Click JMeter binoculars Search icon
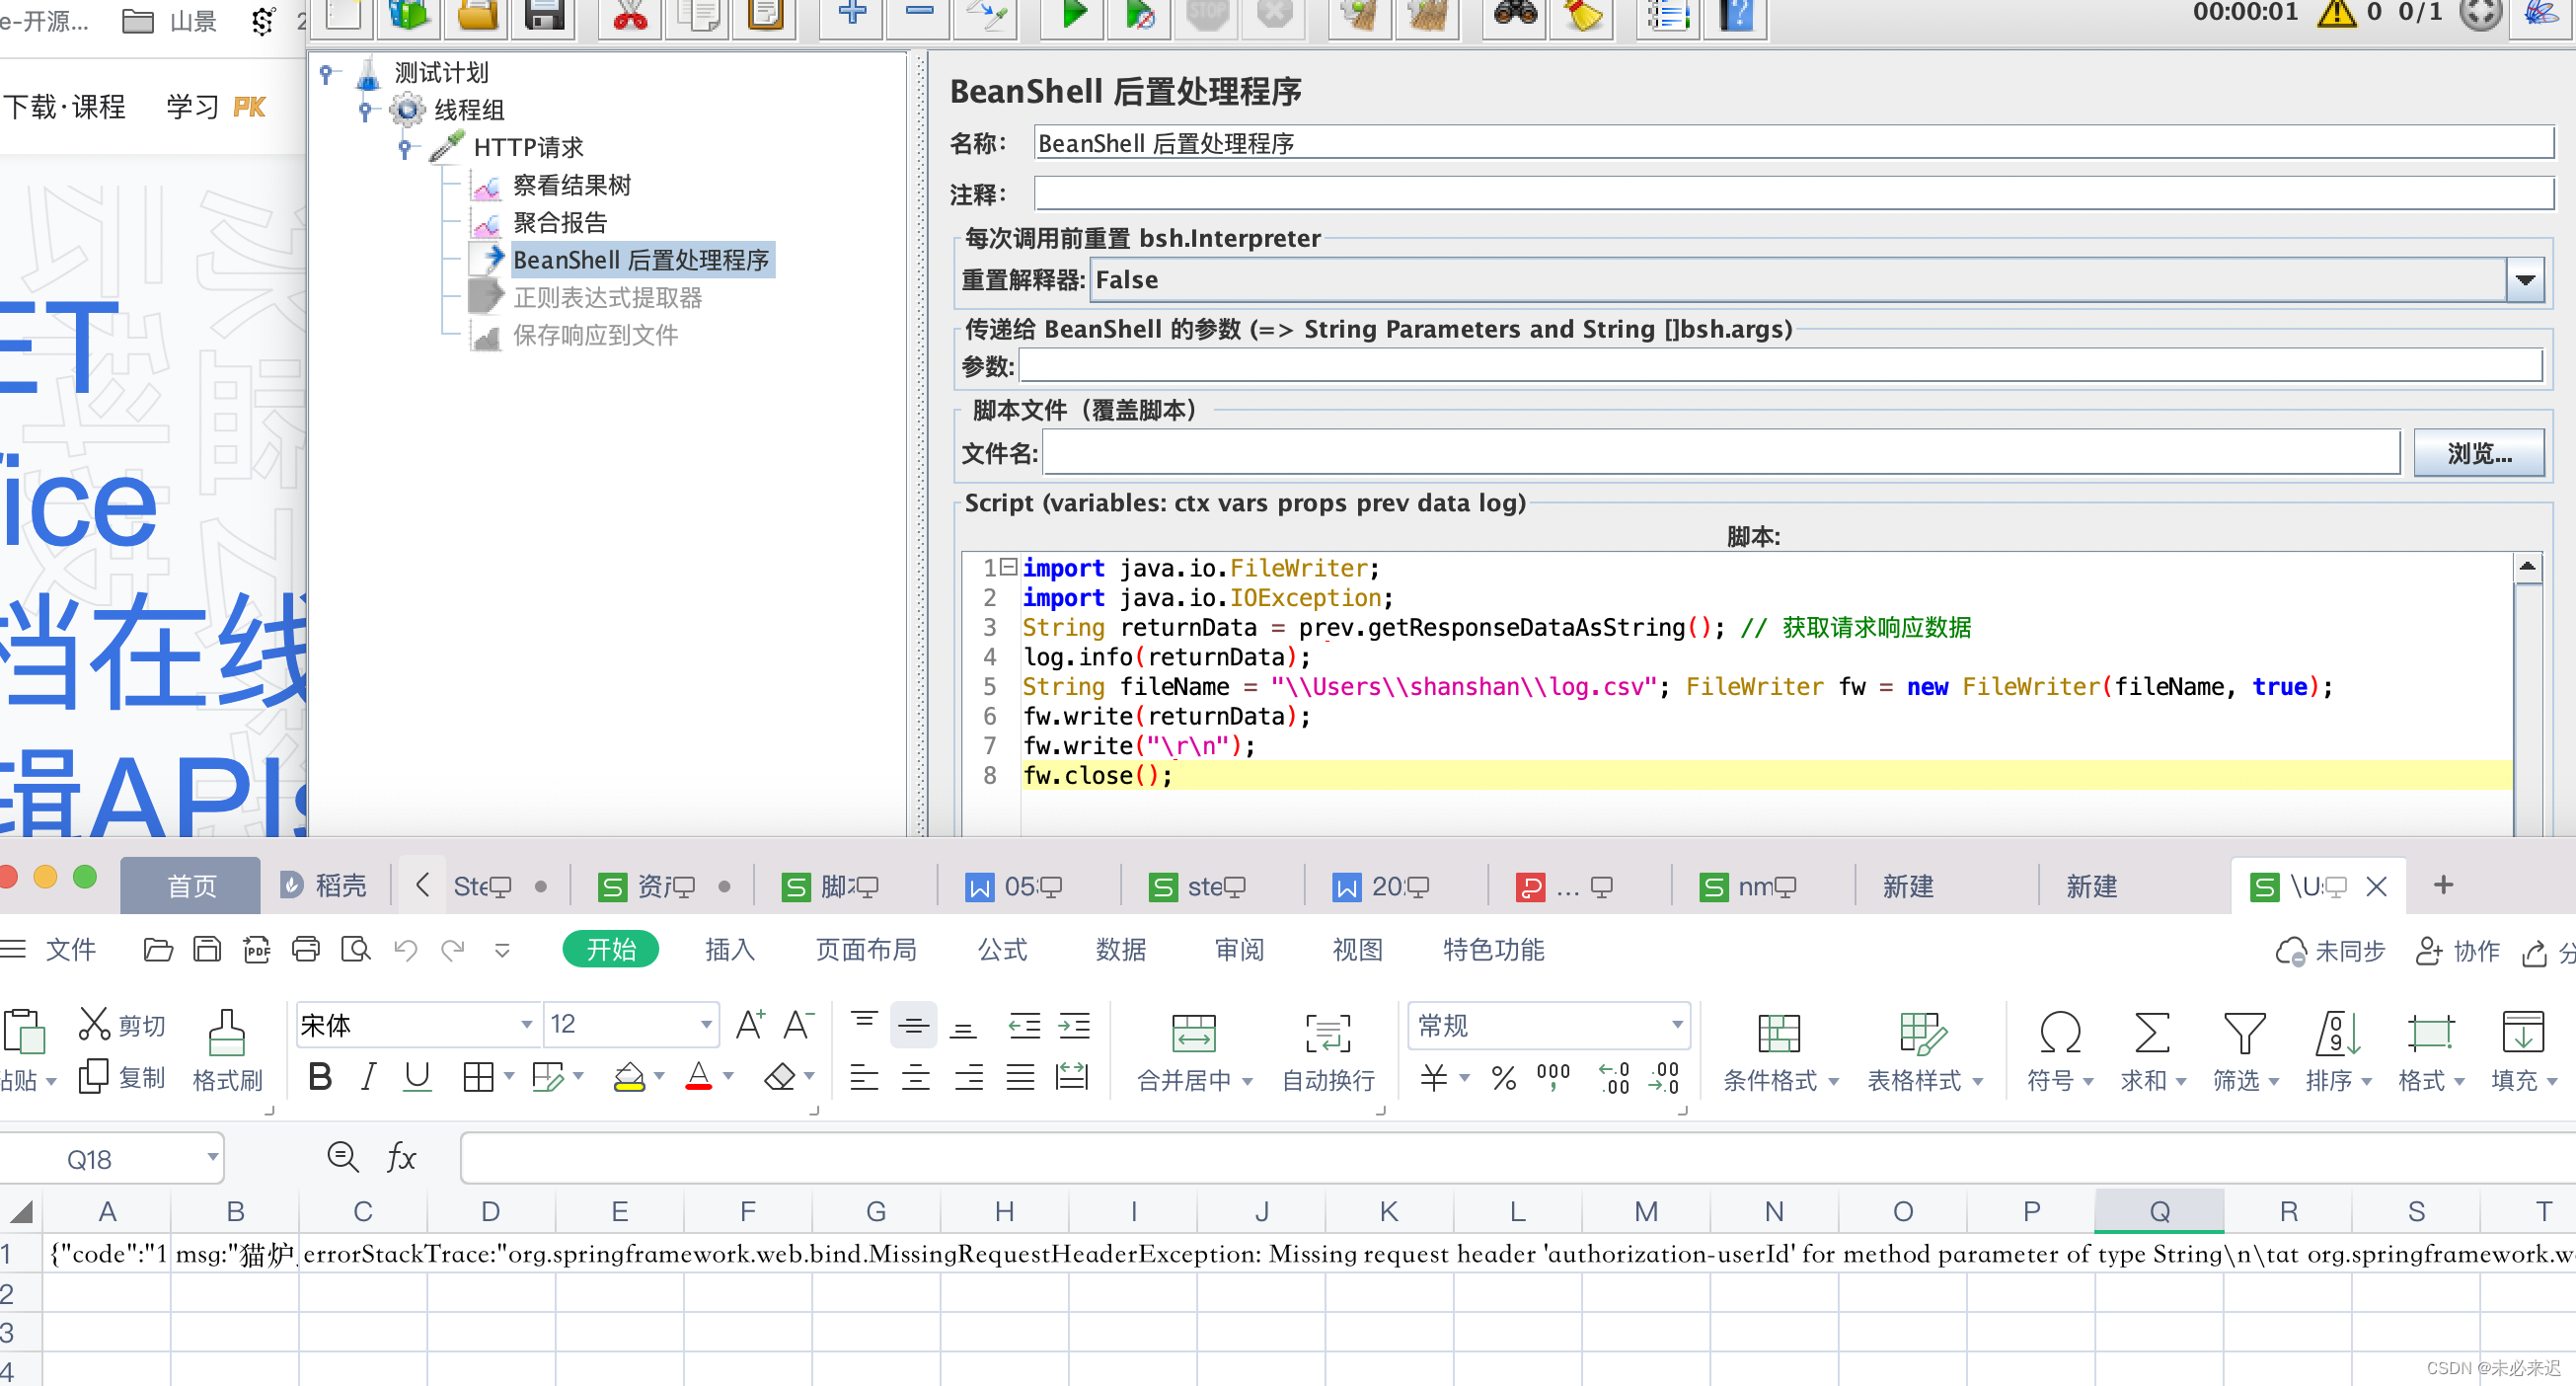 point(1515,16)
